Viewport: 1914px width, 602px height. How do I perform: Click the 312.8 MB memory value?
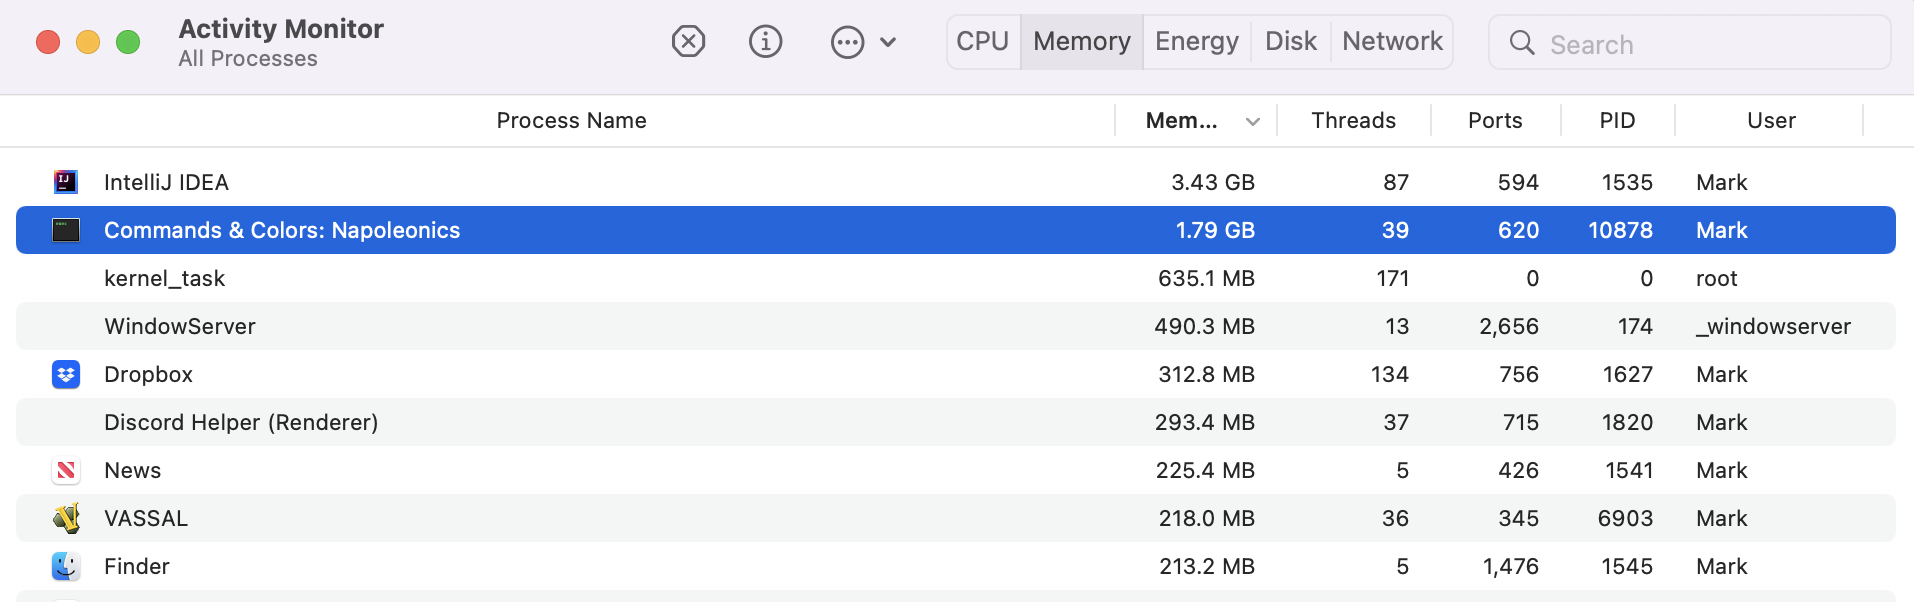(x=1206, y=374)
